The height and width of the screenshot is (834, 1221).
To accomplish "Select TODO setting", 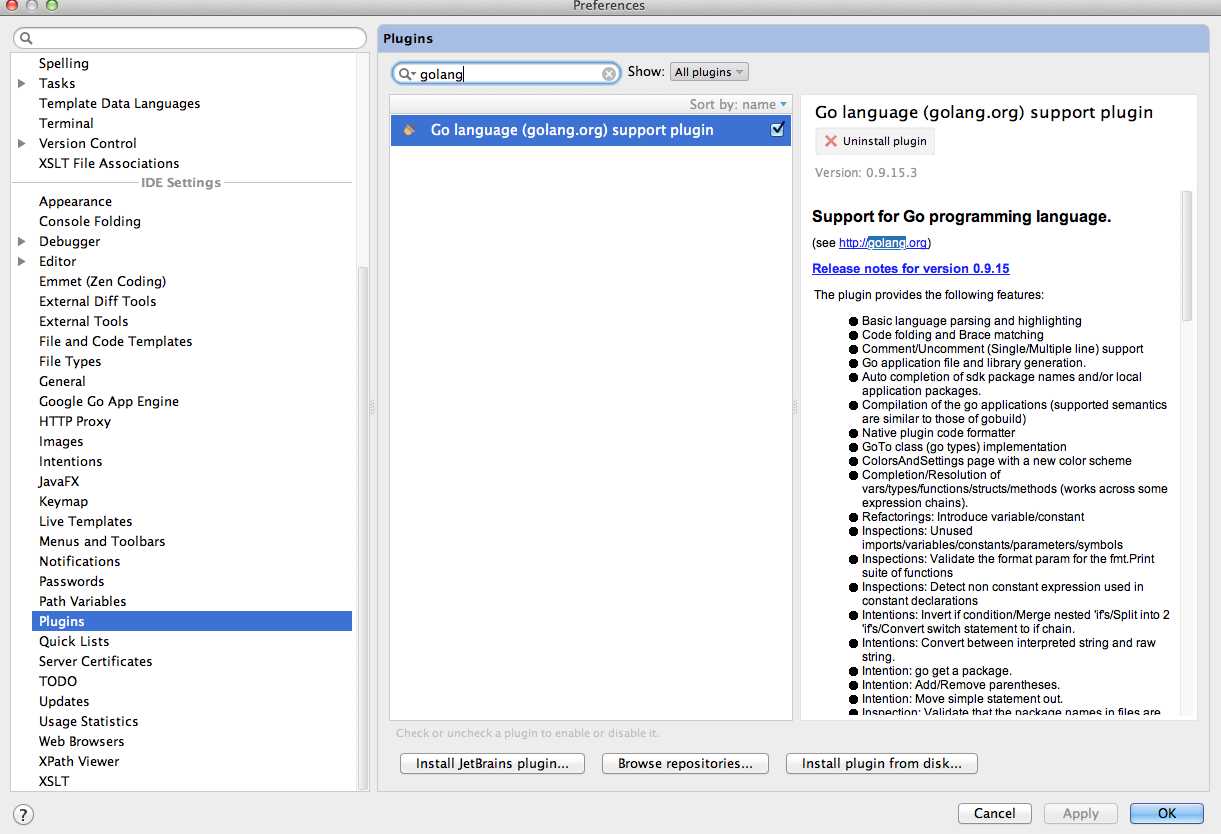I will coord(58,682).
